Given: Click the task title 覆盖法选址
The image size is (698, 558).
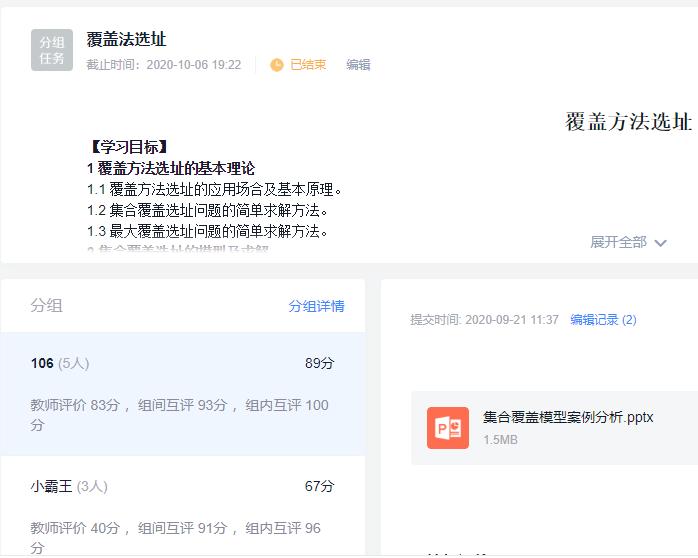Looking at the screenshot, I should [x=126, y=40].
